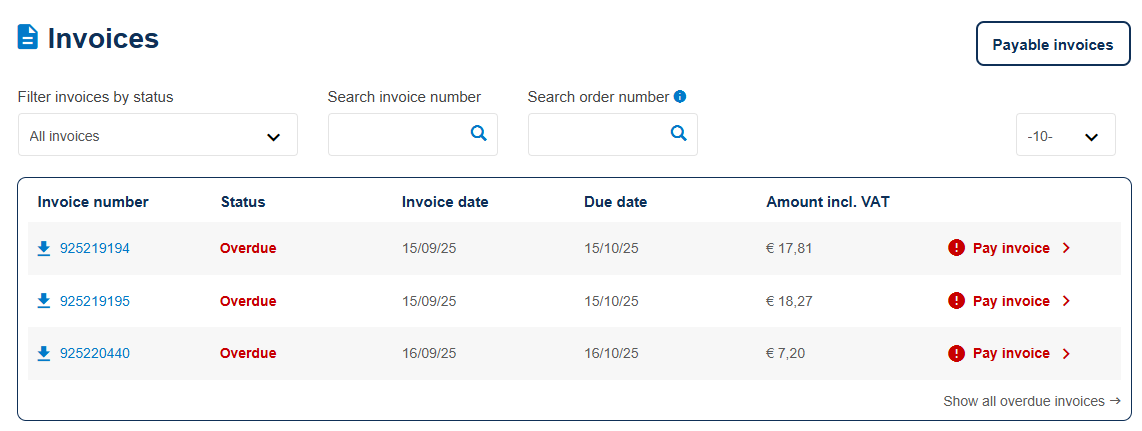This screenshot has width=1142, height=431.
Task: Click red alert icon for invoice 925220440
Action: coord(956,353)
